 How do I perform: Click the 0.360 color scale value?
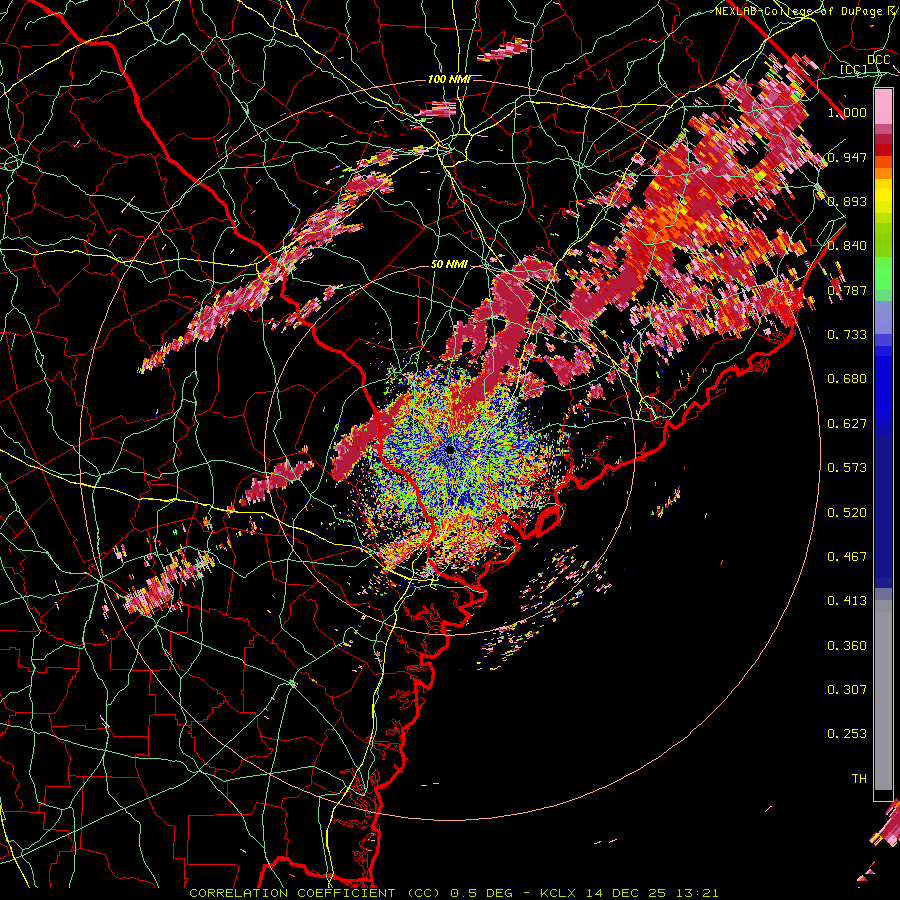point(847,646)
